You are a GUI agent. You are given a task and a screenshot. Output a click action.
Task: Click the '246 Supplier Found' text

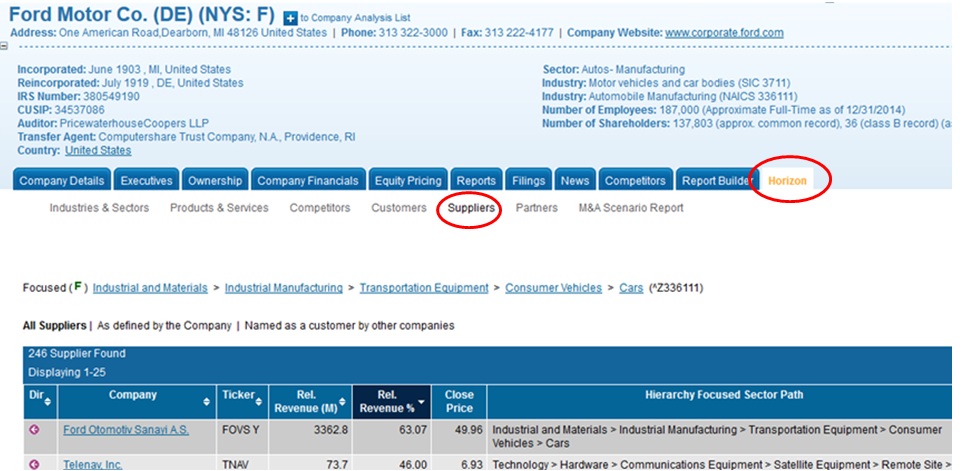pos(76,354)
